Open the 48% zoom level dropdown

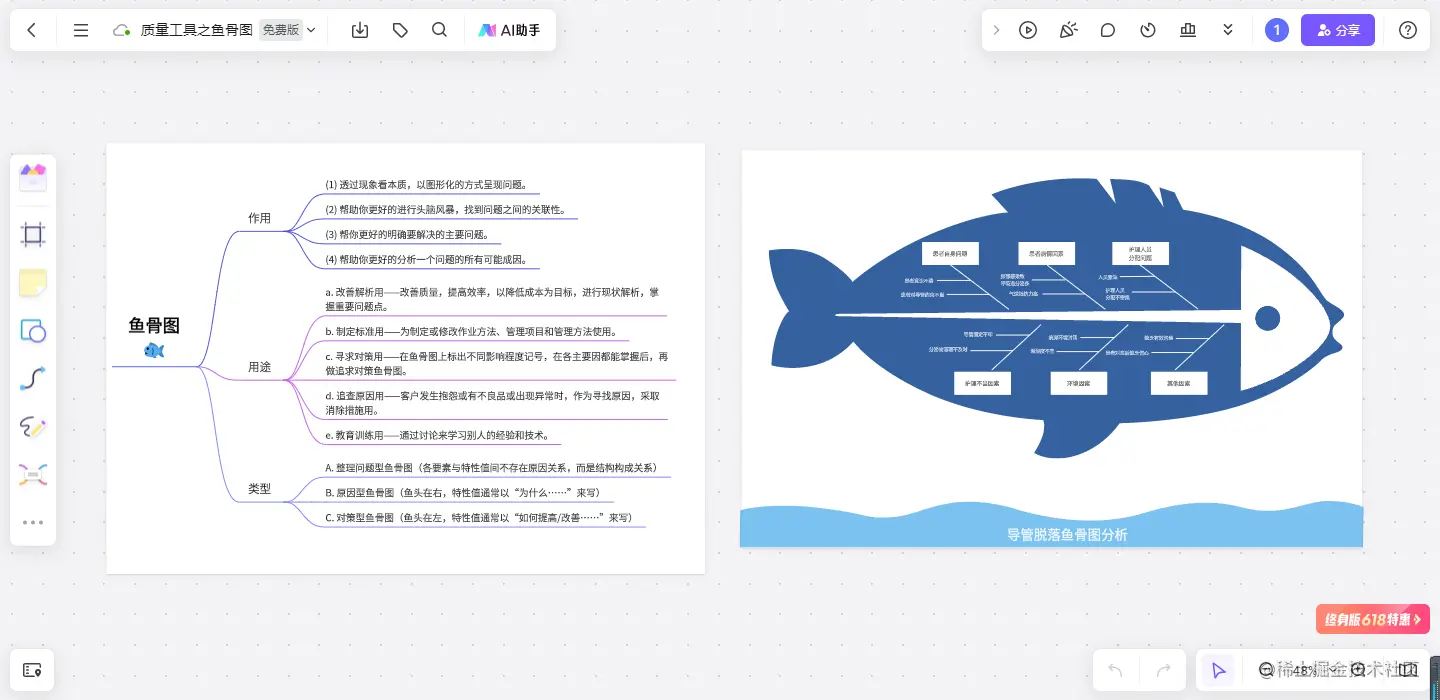point(1312,670)
